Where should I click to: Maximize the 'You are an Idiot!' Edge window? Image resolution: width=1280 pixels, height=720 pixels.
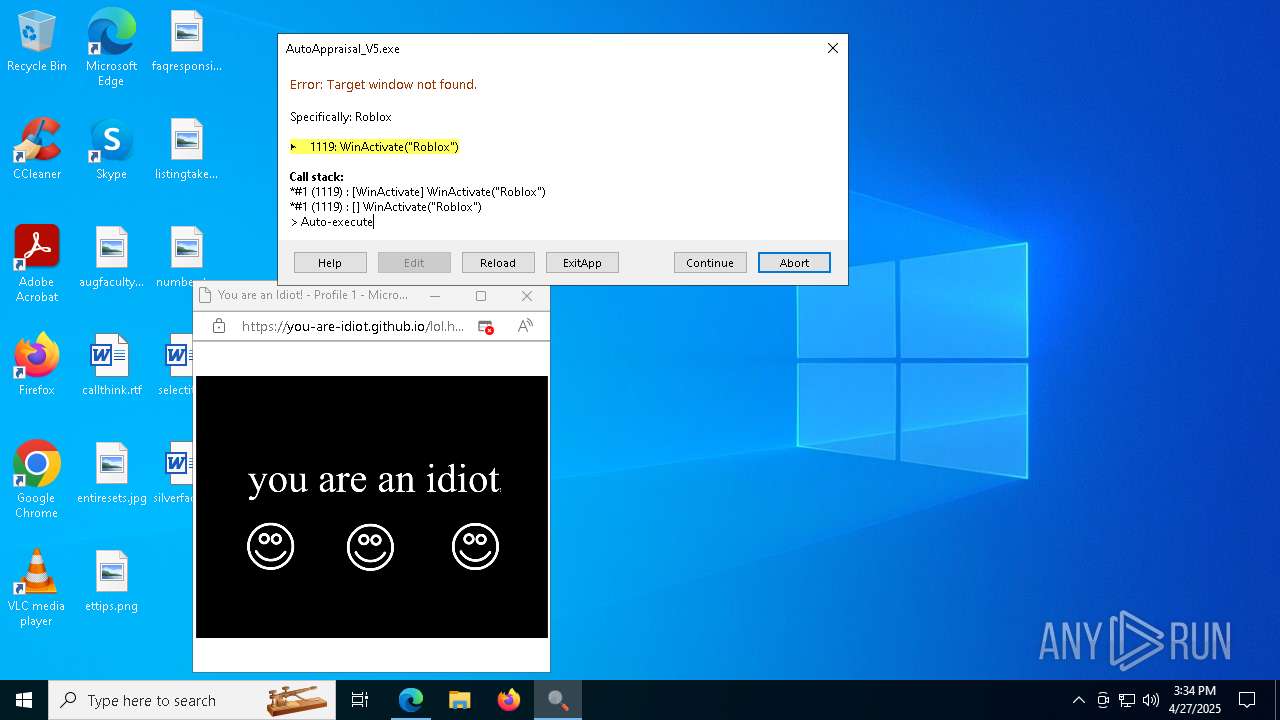coord(481,296)
